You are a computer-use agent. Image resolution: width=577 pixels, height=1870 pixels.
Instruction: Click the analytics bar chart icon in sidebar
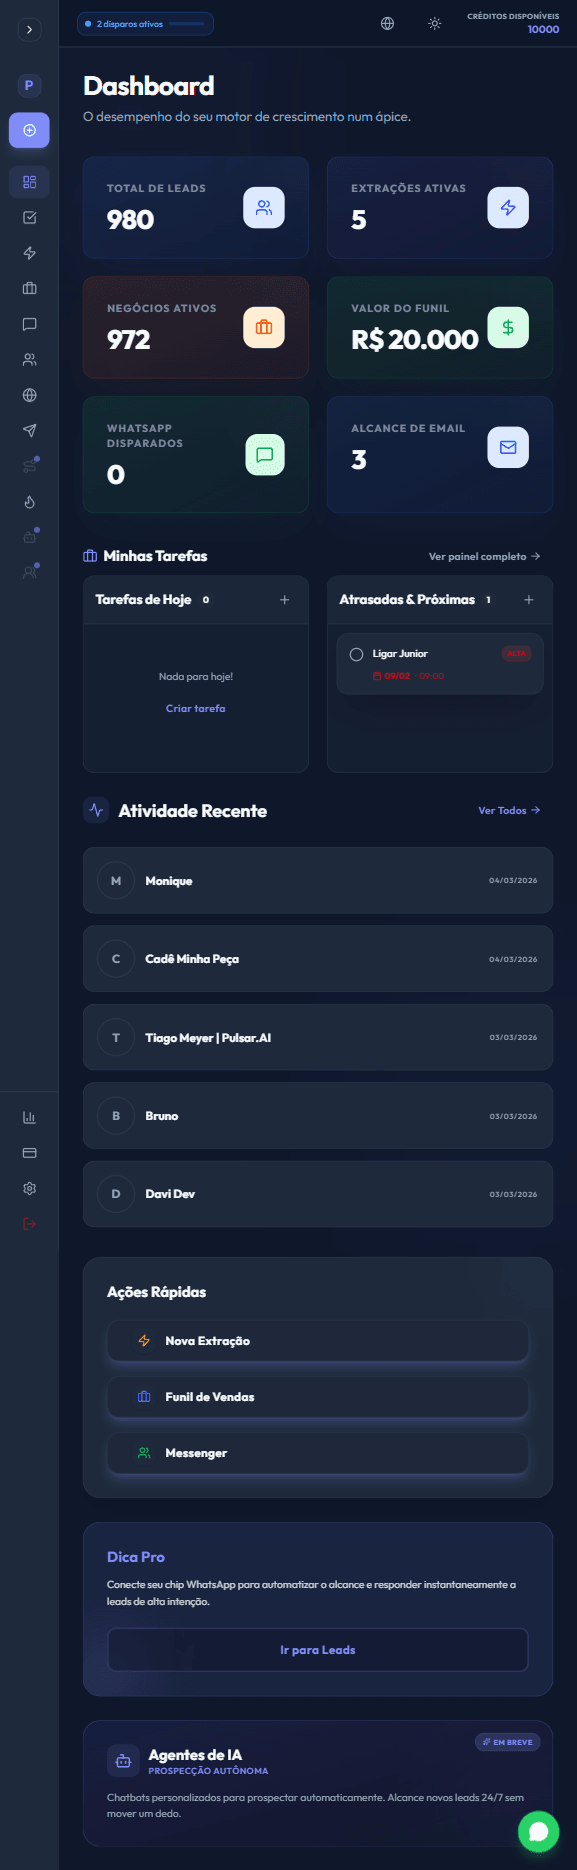tap(29, 1117)
